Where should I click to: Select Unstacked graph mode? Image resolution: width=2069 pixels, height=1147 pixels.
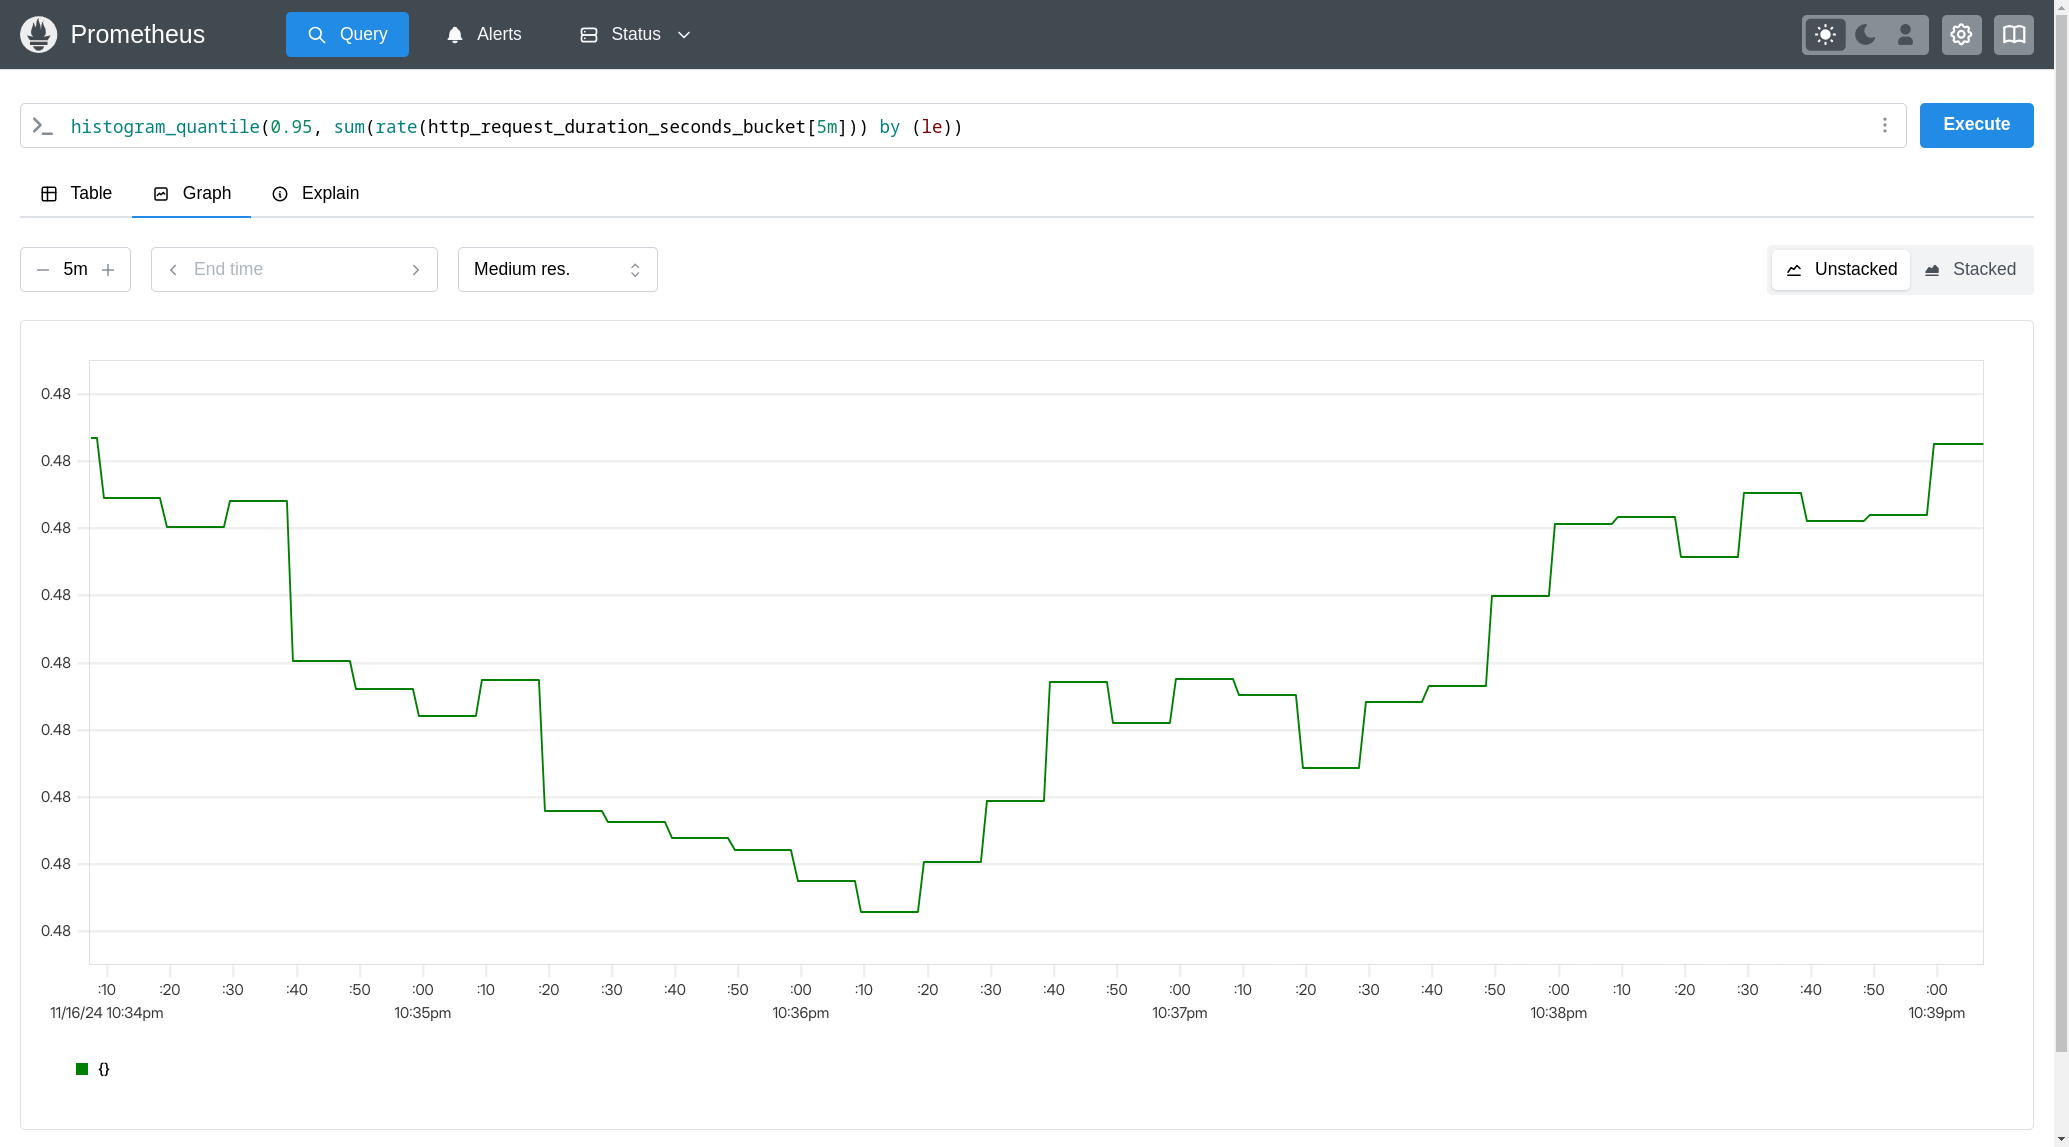point(1841,270)
